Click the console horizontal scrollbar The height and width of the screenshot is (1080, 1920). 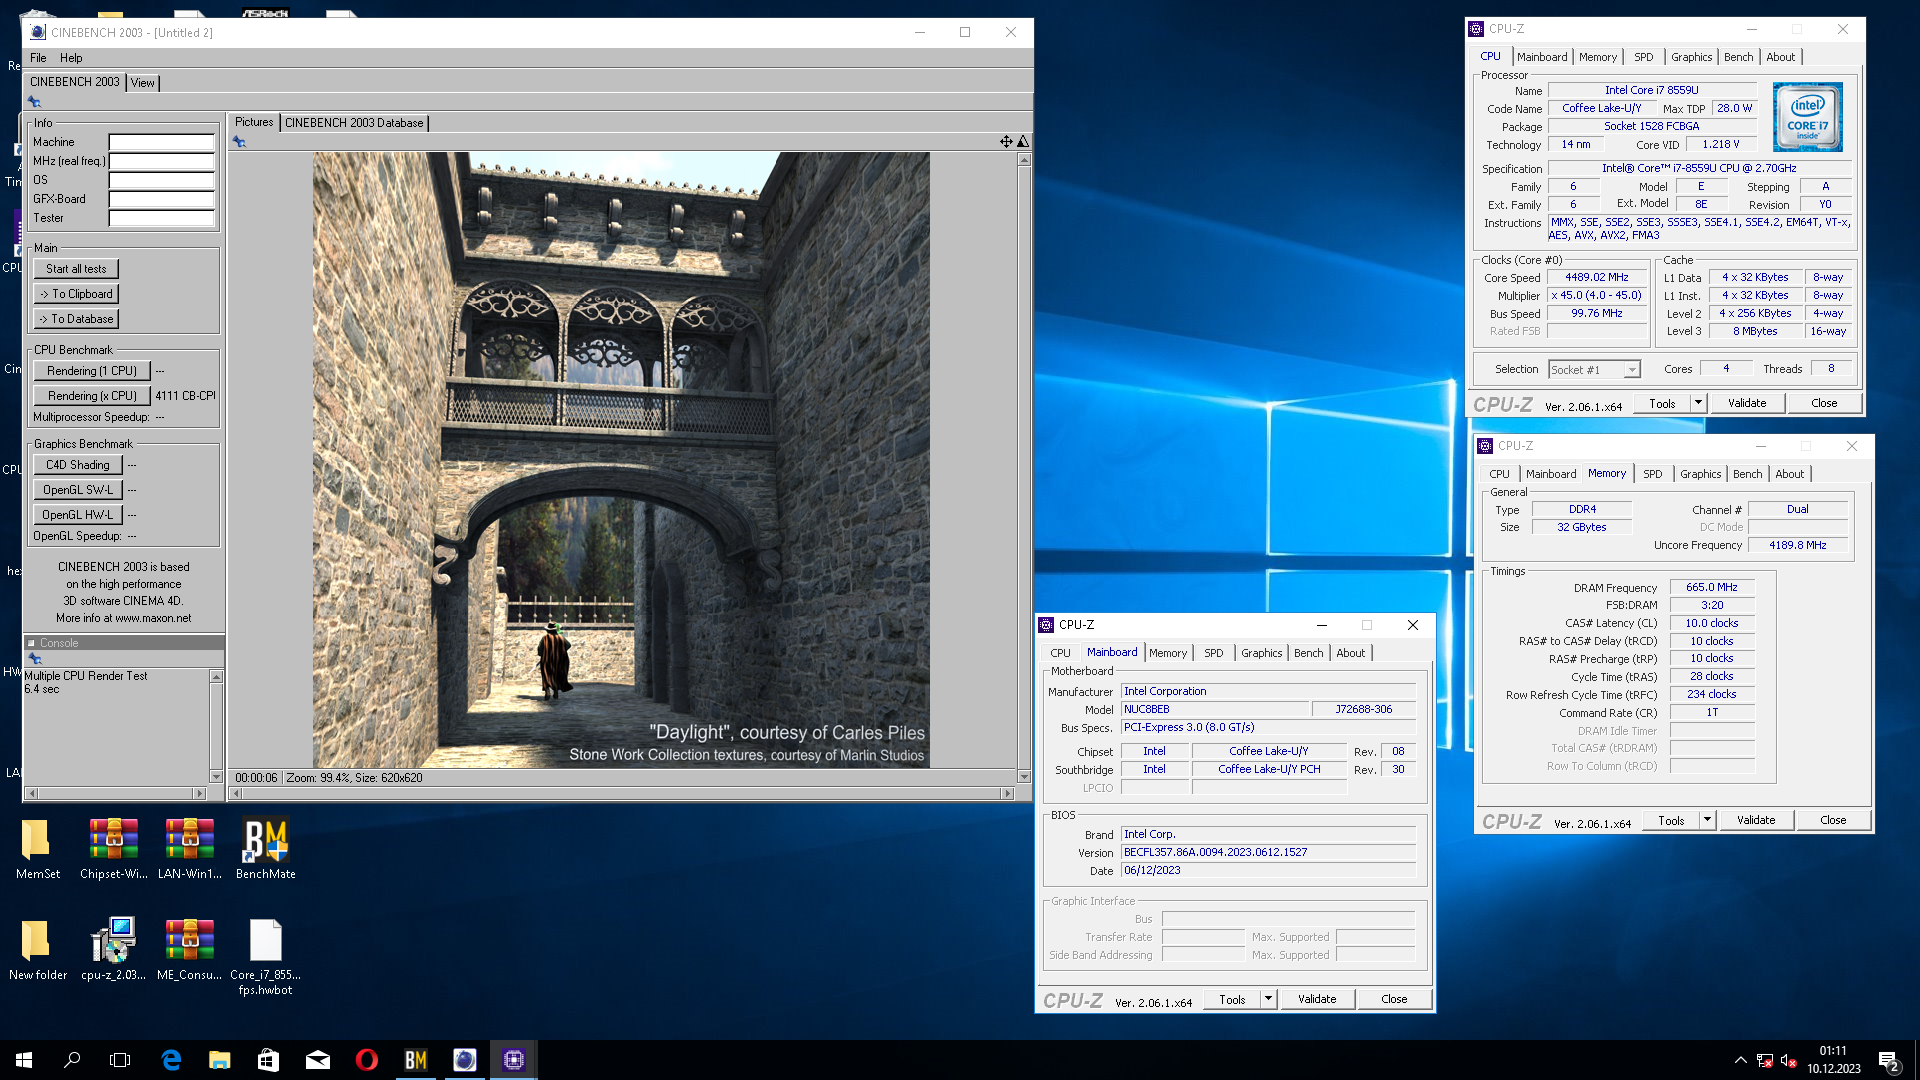click(115, 793)
